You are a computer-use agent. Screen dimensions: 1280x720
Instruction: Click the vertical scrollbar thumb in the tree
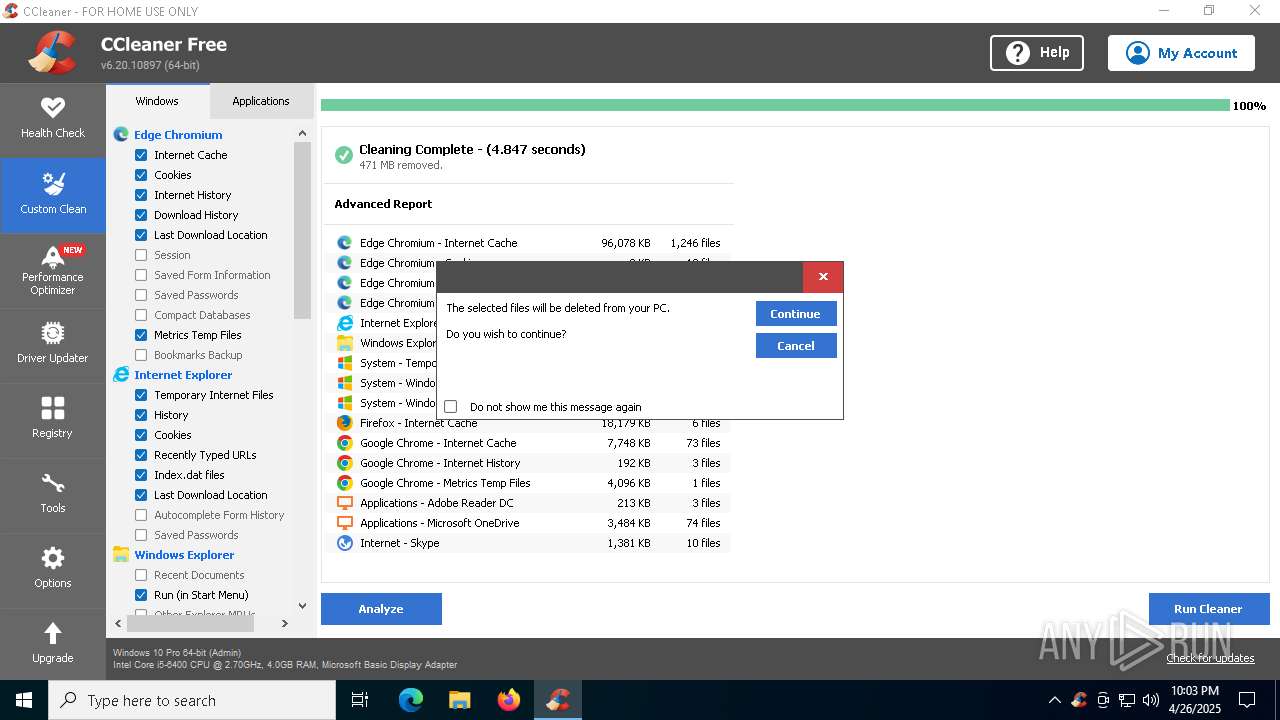click(303, 230)
